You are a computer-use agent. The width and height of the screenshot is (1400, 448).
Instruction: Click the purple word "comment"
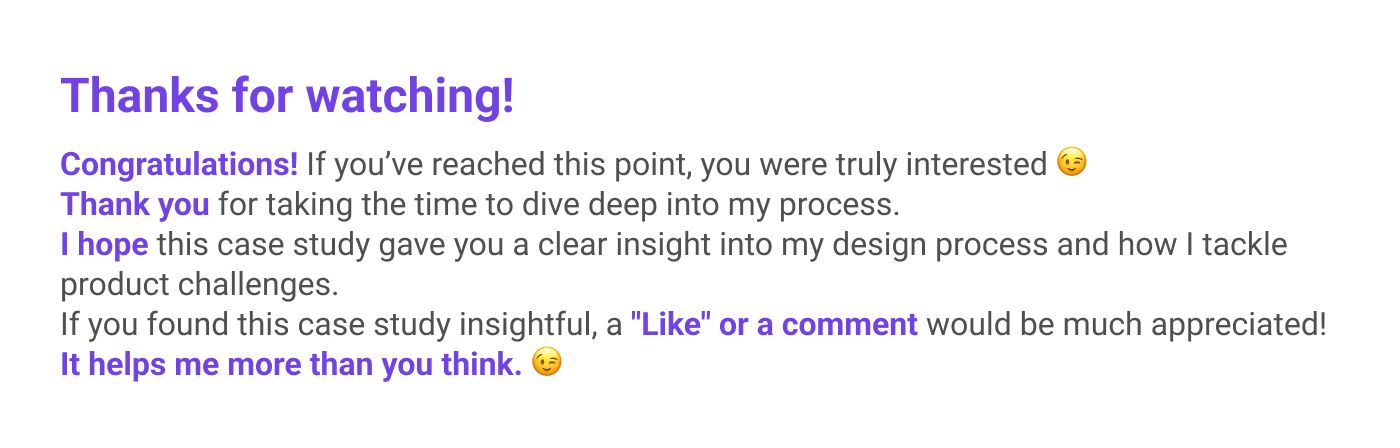pyautogui.click(x=850, y=324)
